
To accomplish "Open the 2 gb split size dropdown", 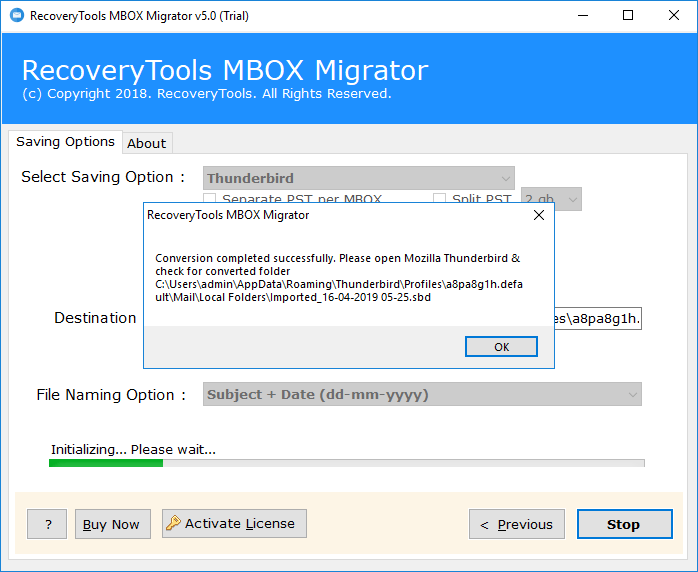I will (551, 199).
